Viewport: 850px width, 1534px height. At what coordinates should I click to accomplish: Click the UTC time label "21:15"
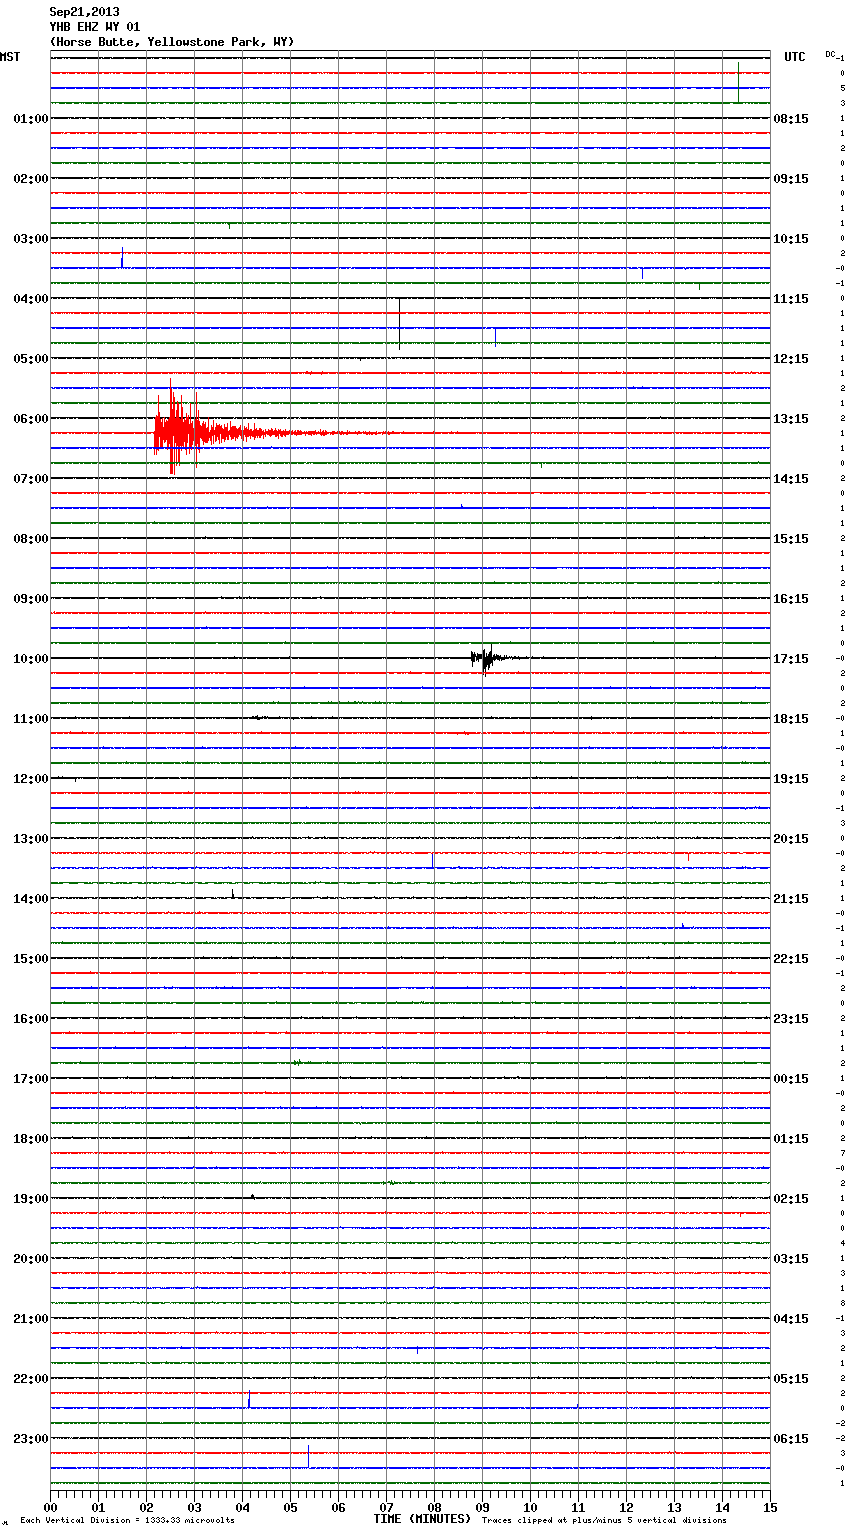[x=791, y=899]
